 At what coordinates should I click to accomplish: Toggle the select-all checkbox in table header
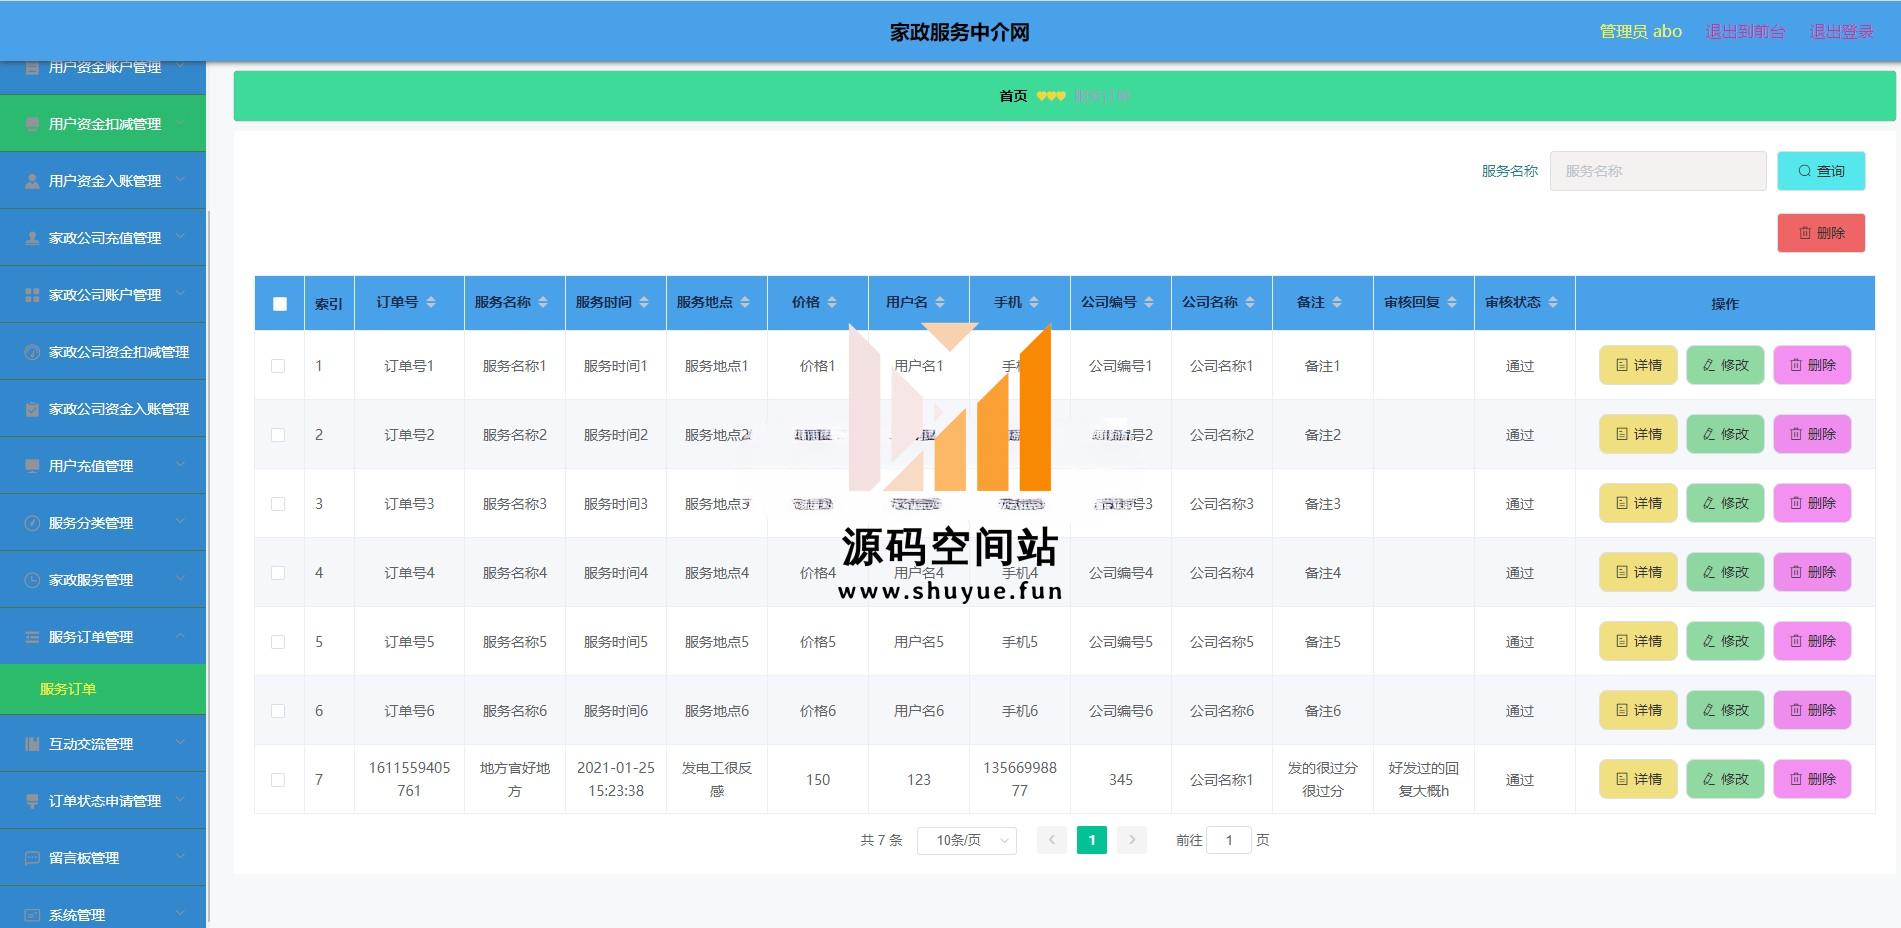click(280, 304)
